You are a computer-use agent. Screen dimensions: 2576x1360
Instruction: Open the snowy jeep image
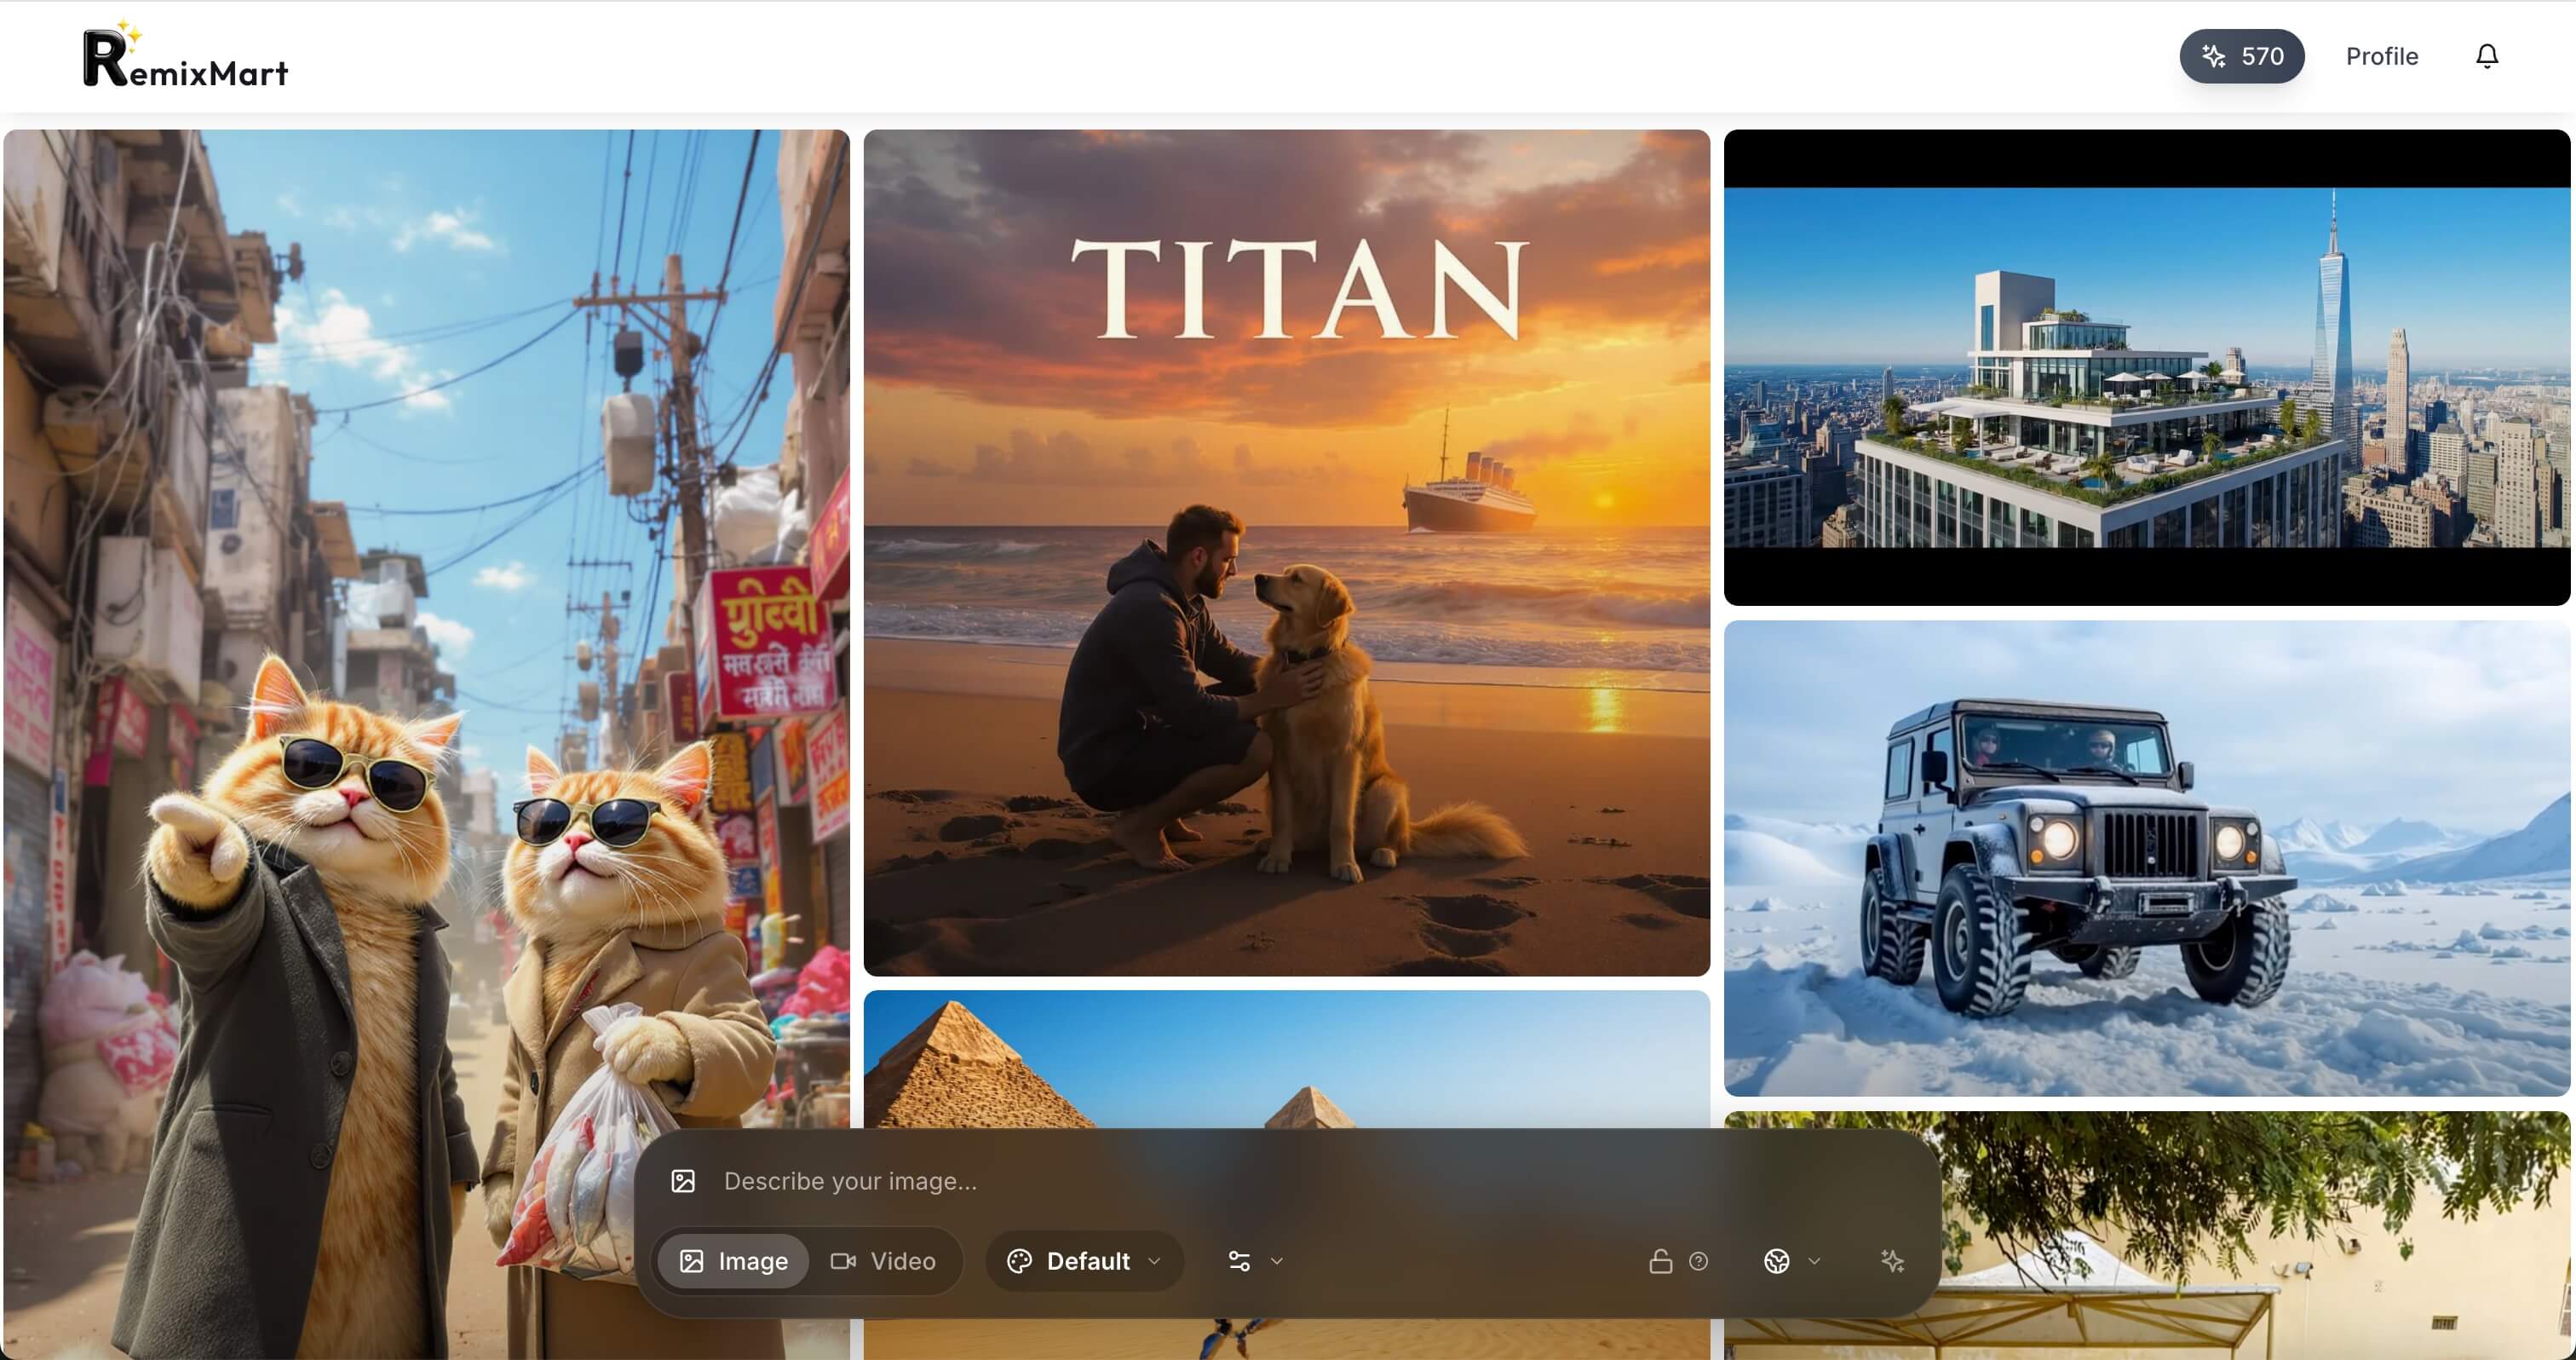click(x=2146, y=857)
